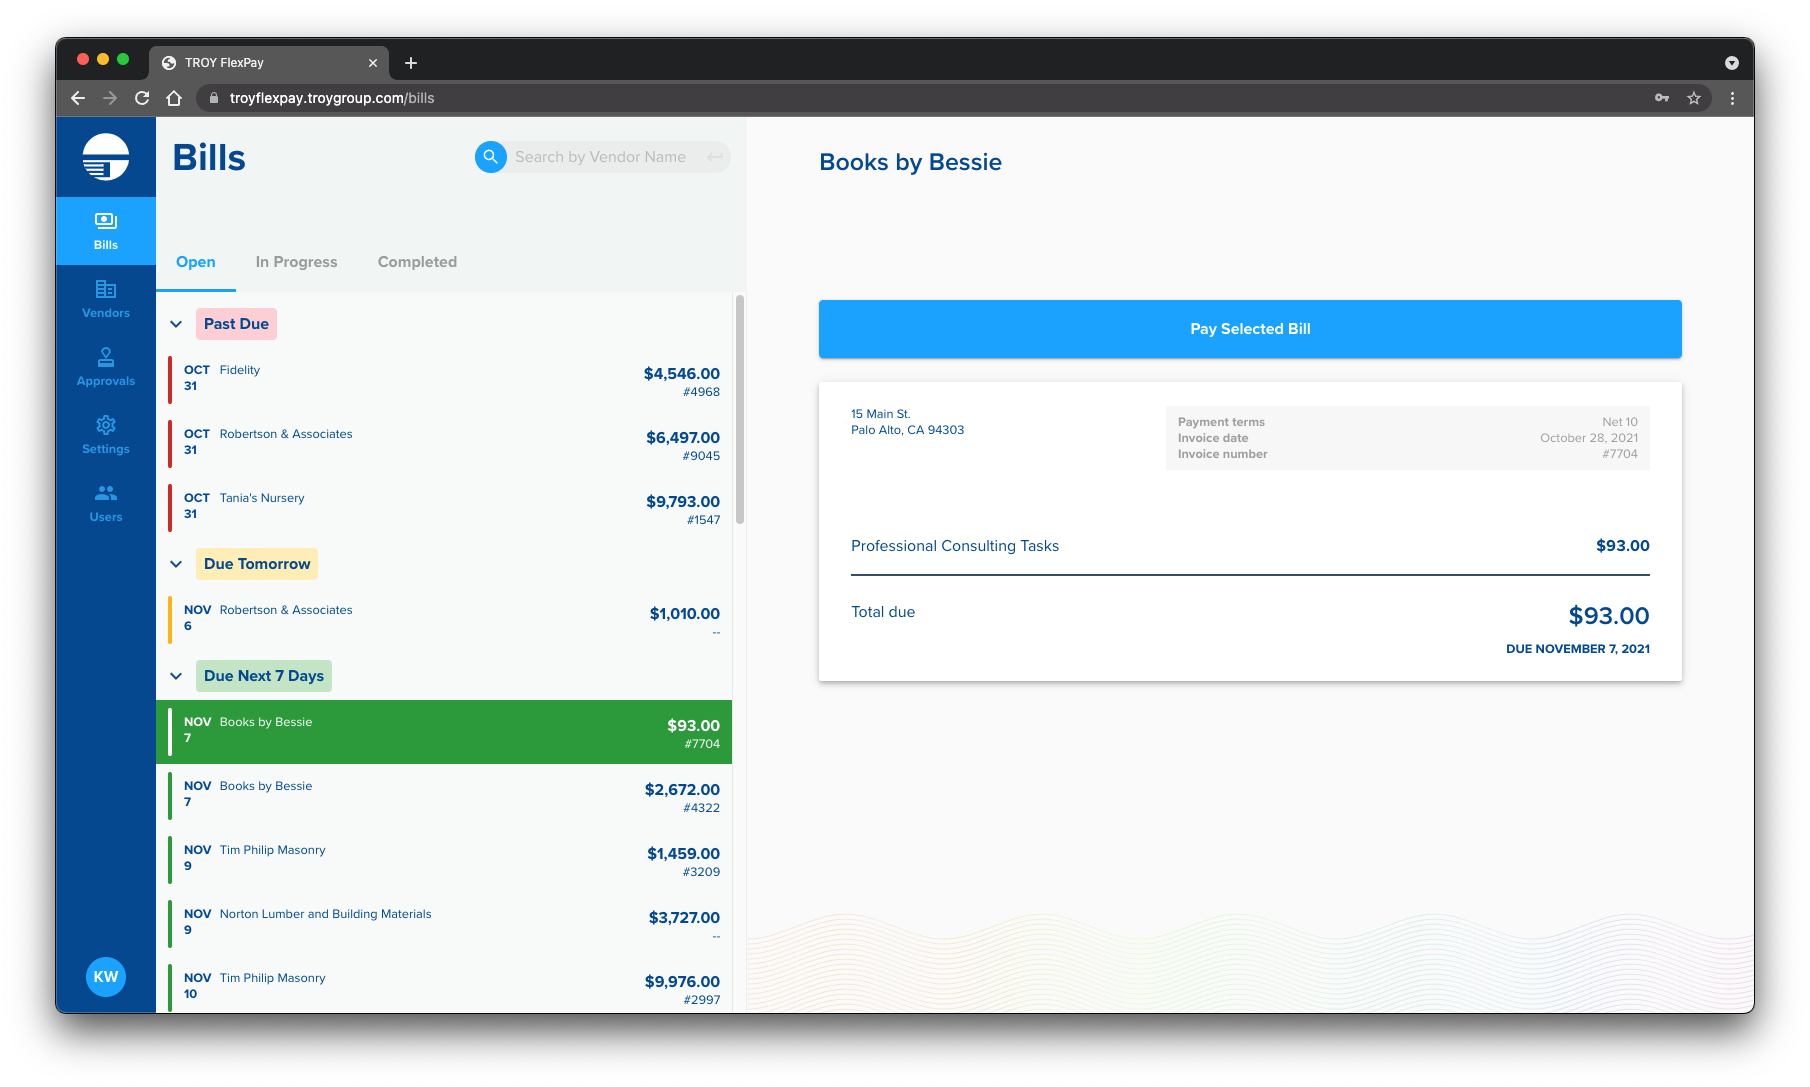Screen dimensions: 1810x1087
Task: Open the KW user avatar menu
Action: tap(106, 977)
